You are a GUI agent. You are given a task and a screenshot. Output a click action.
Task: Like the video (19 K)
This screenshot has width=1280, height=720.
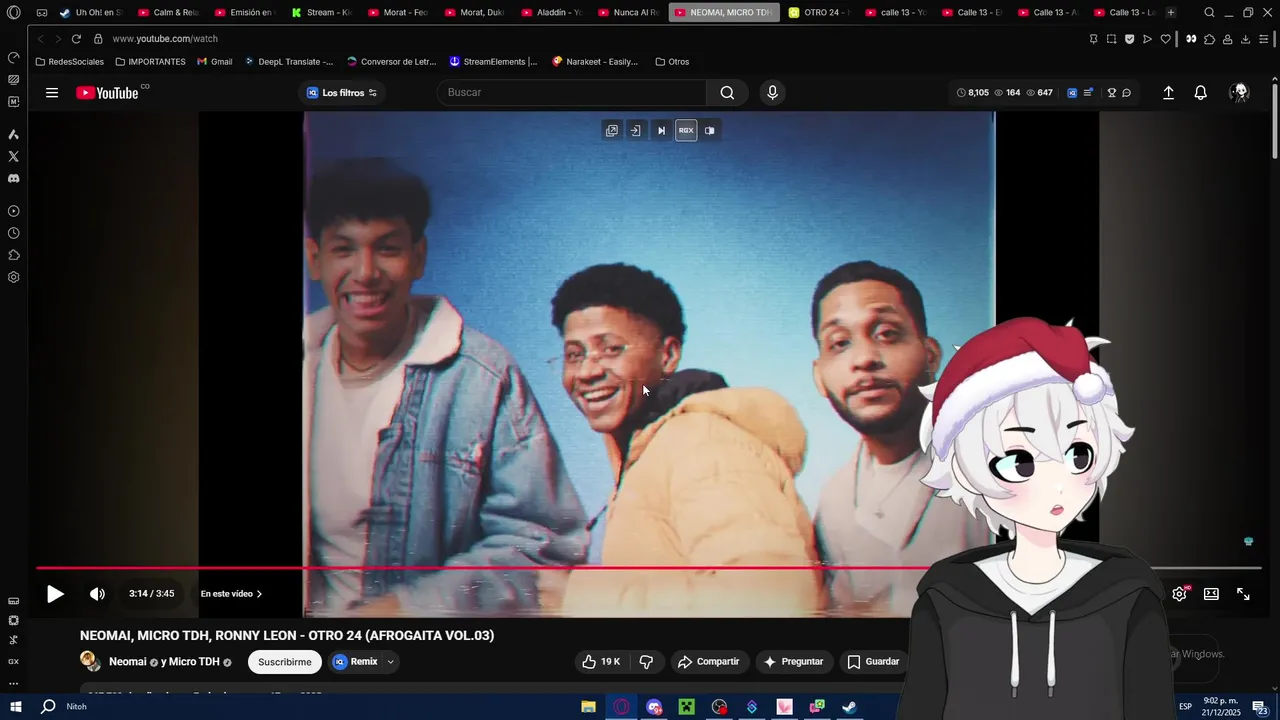pyautogui.click(x=602, y=662)
